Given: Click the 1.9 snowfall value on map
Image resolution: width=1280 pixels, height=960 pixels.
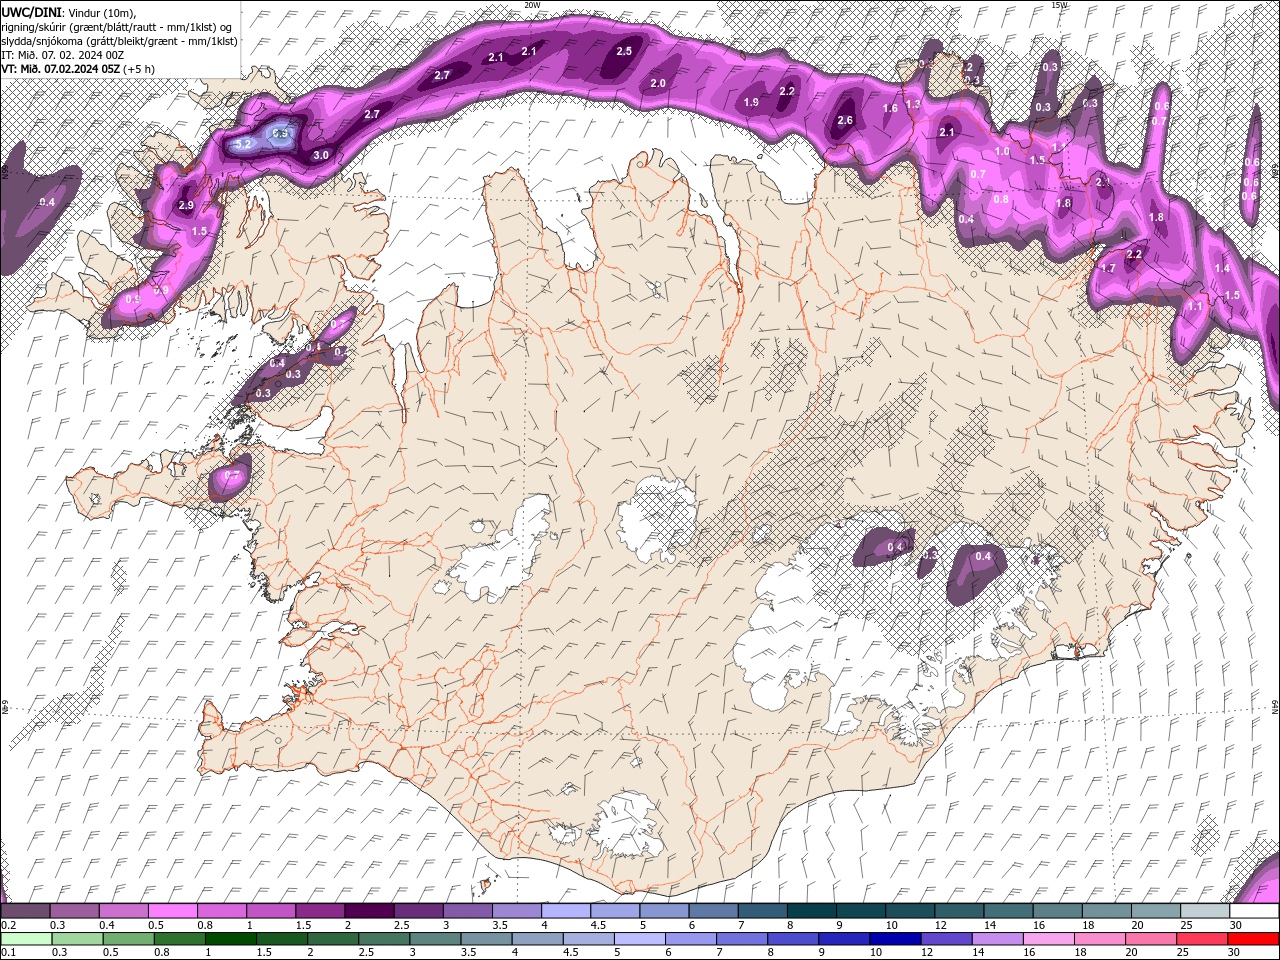Looking at the screenshot, I should (751, 102).
